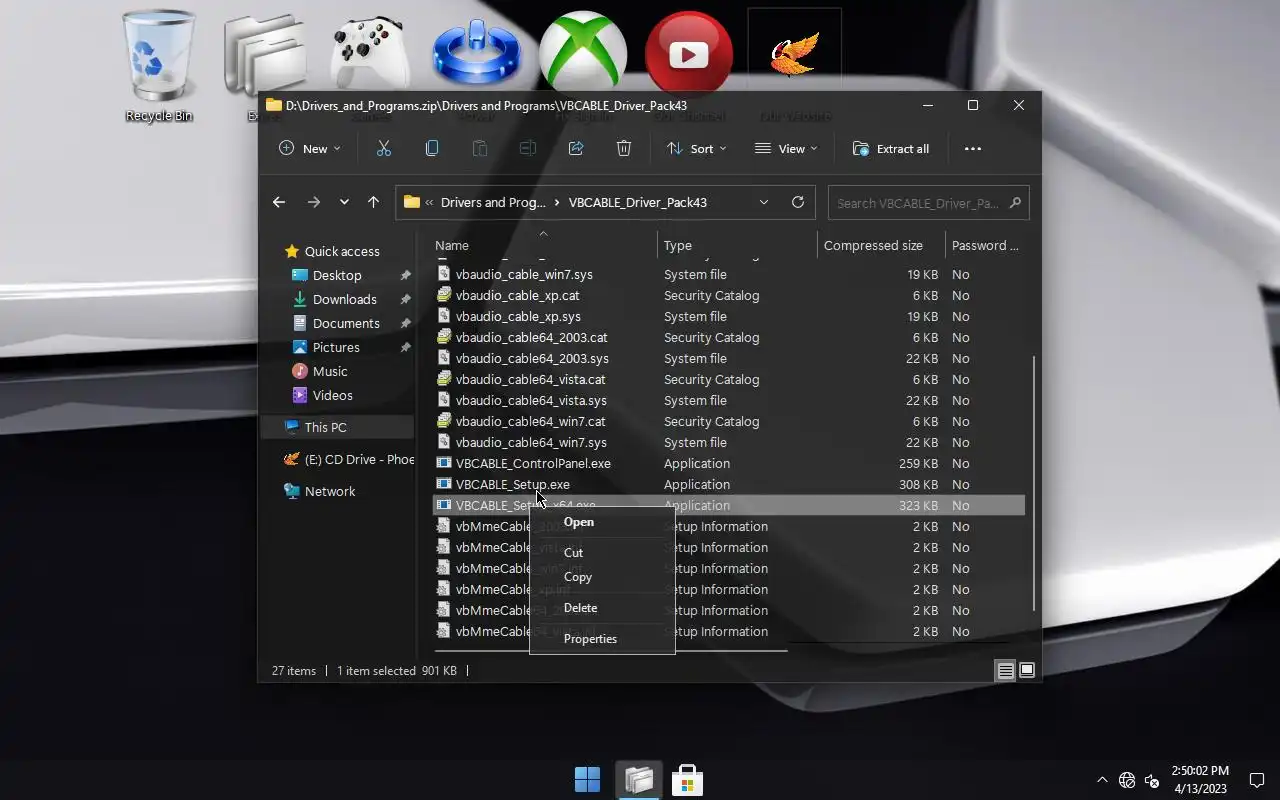
Task: Go back with the left arrow
Action: tap(279, 202)
